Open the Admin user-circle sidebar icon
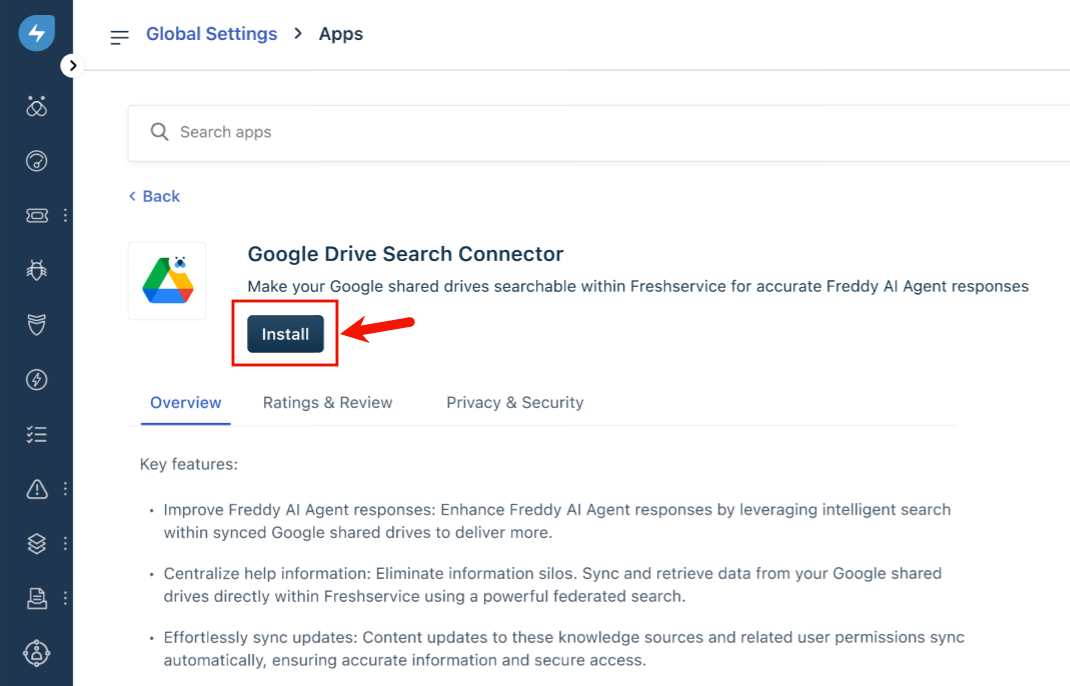This screenshot has height=686, width=1070. coord(36,653)
